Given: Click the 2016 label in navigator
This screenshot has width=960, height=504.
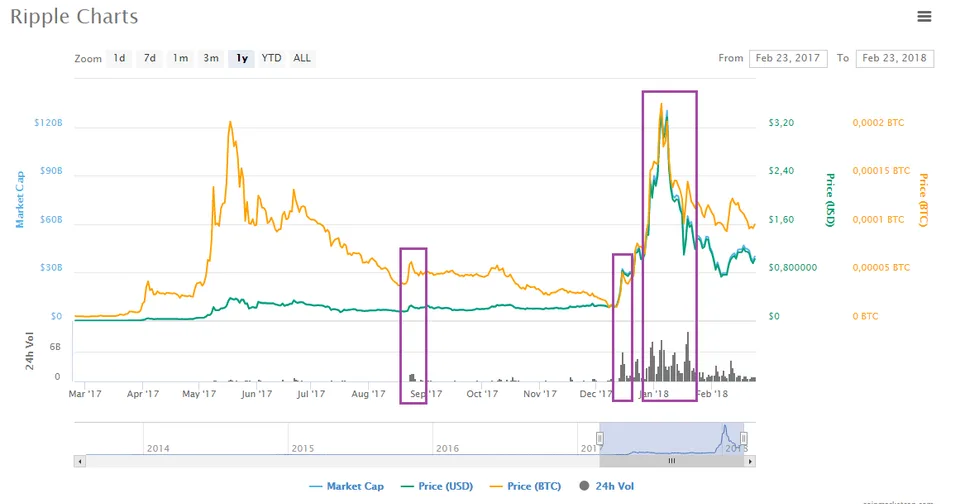Looking at the screenshot, I should coord(448,448).
